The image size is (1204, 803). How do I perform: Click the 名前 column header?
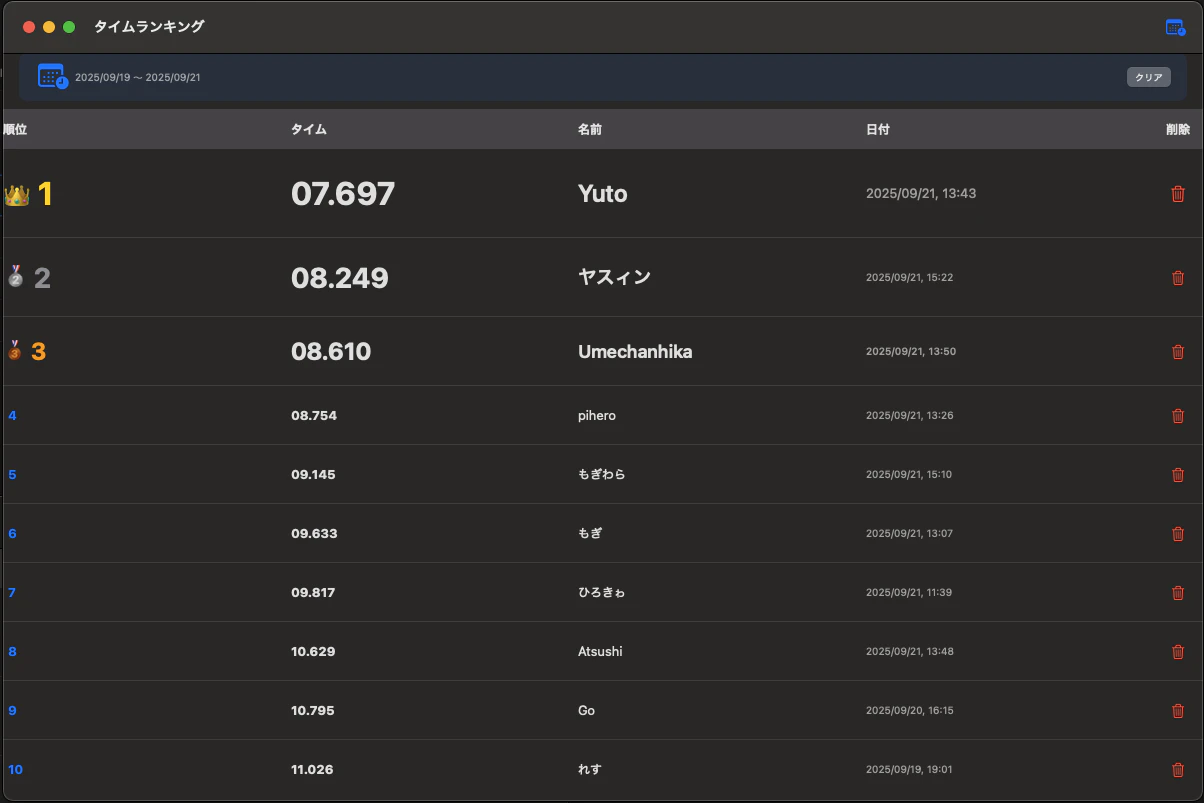590,130
